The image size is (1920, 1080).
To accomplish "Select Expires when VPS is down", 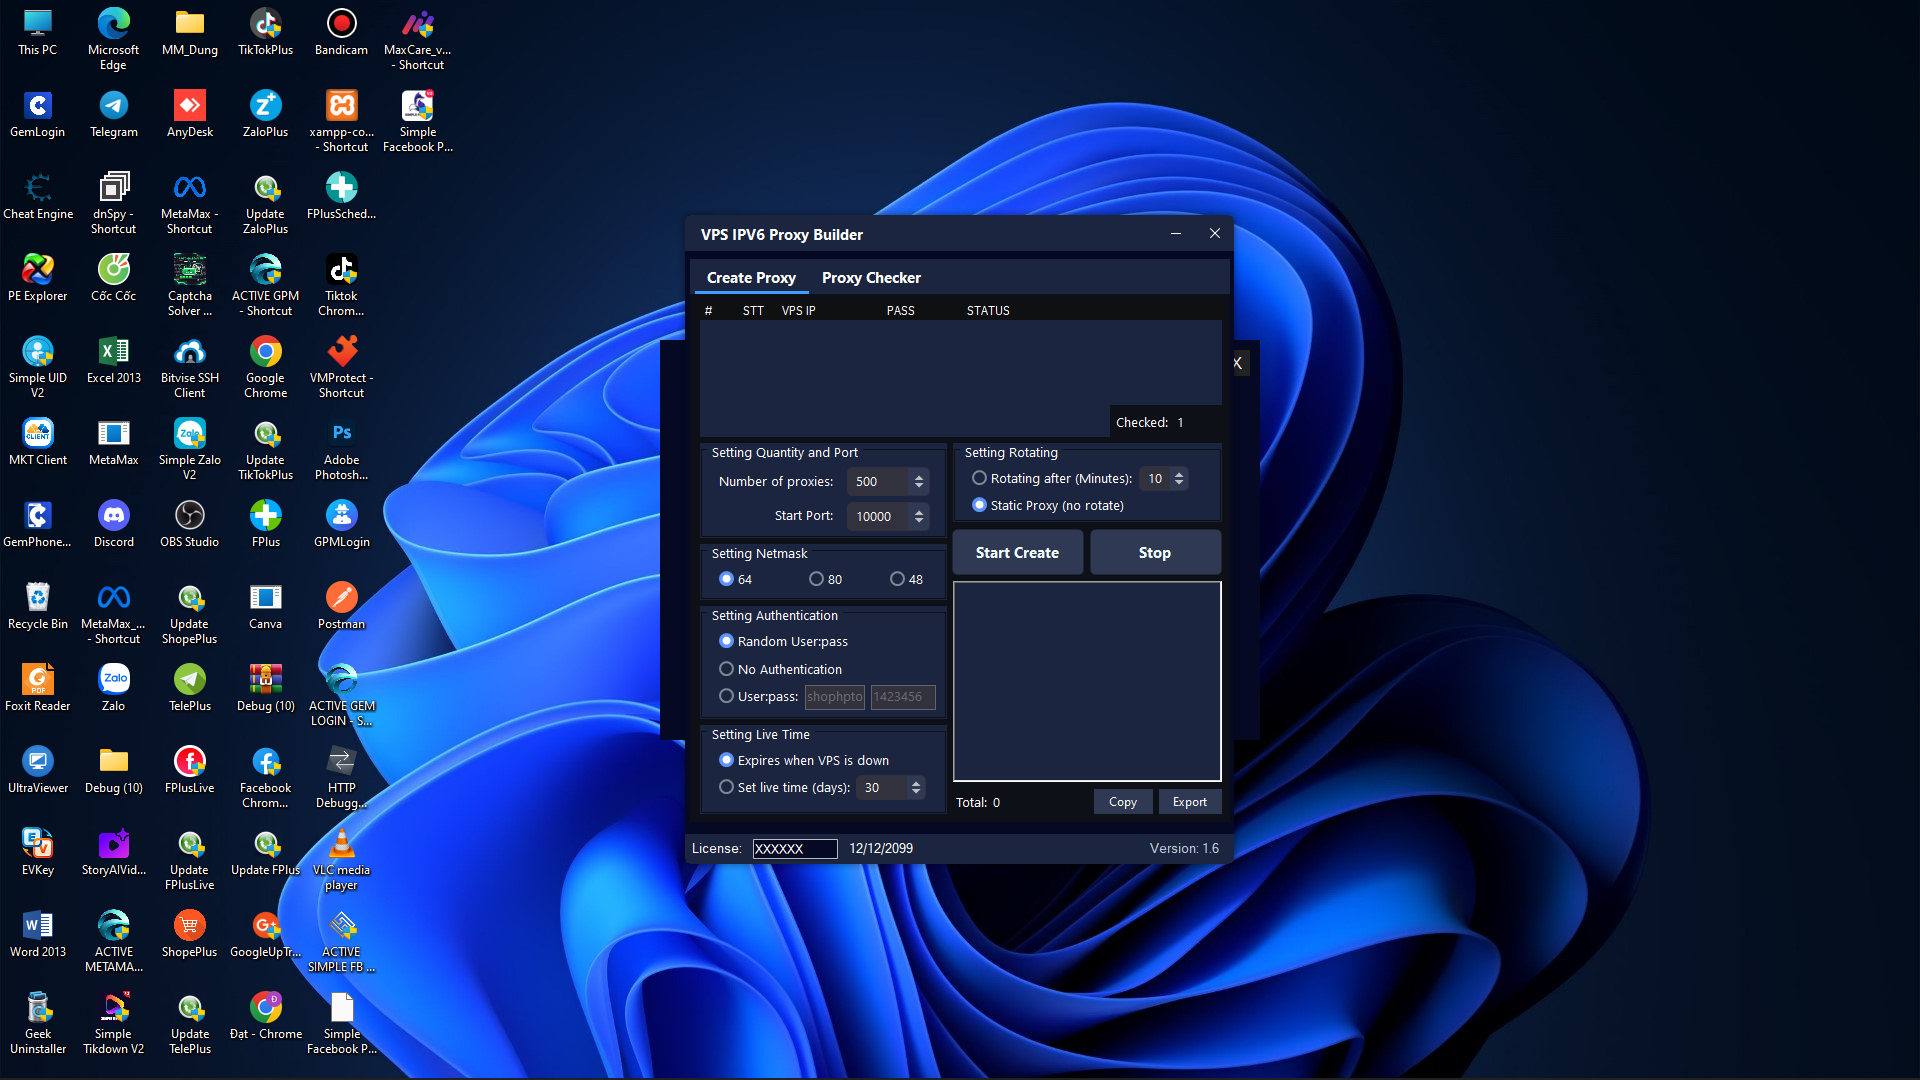I will pos(727,760).
